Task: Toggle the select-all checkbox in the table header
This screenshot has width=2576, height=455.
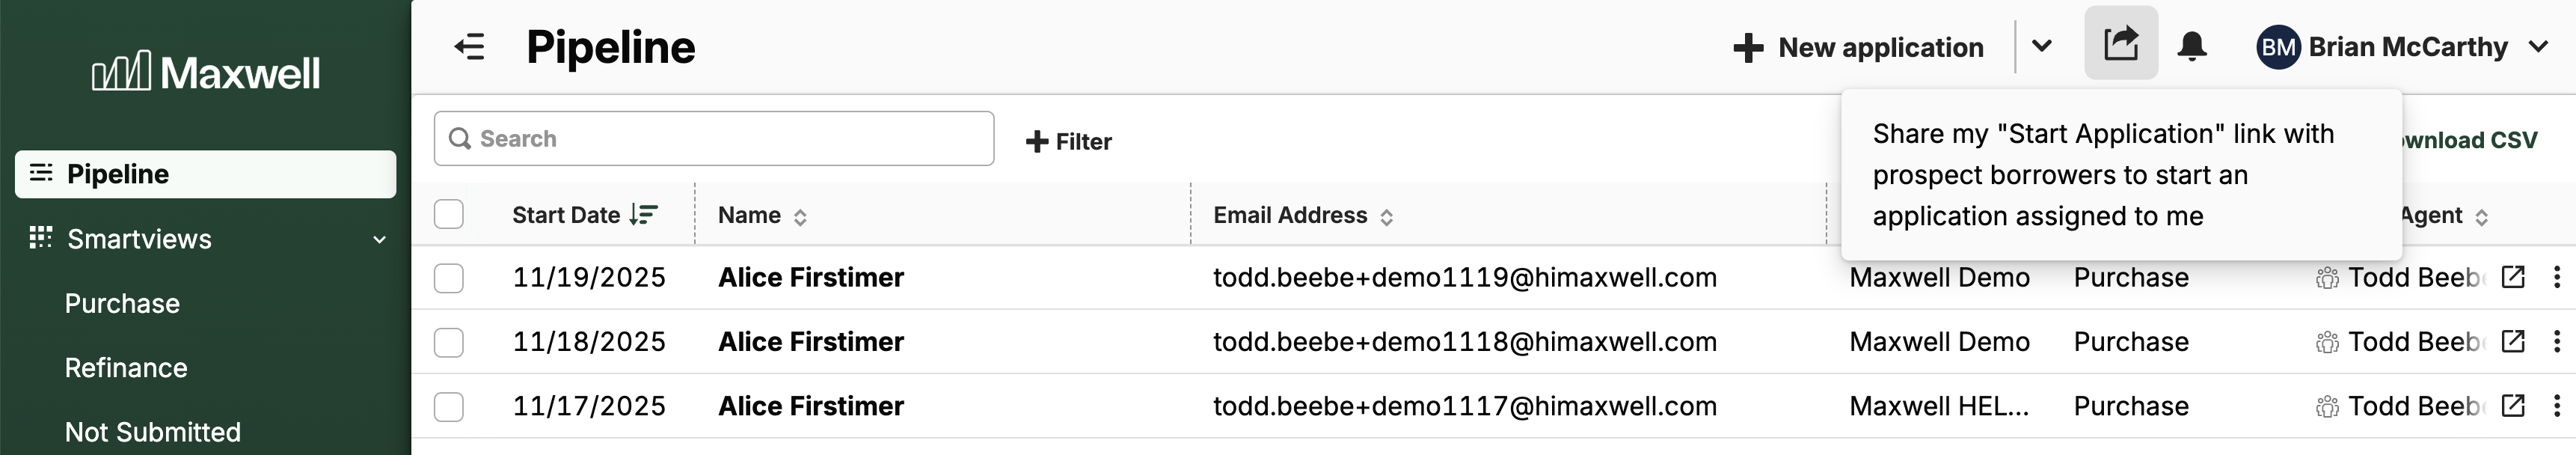Action: (x=449, y=214)
